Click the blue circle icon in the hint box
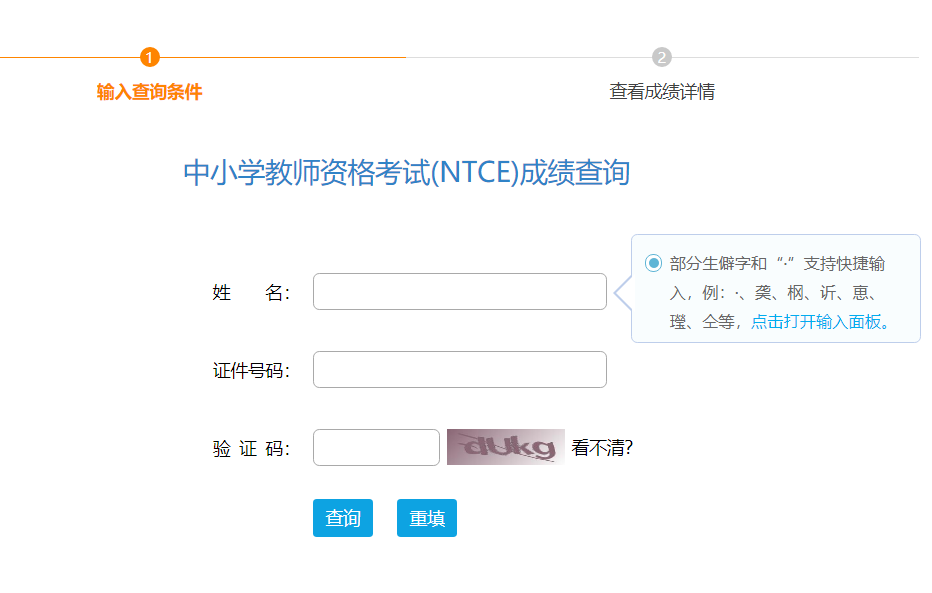 pyautogui.click(x=654, y=263)
